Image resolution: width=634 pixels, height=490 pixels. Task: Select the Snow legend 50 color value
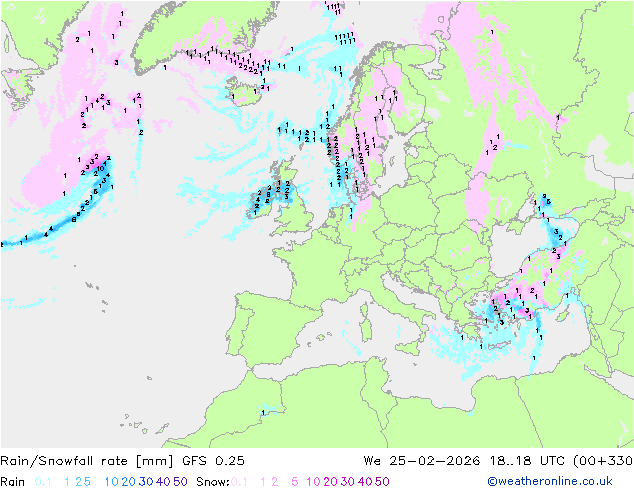click(382, 482)
